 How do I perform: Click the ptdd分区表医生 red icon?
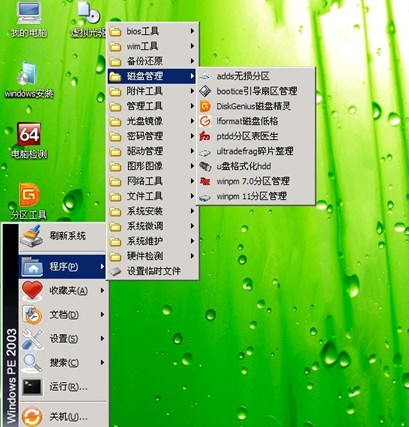pos(205,136)
